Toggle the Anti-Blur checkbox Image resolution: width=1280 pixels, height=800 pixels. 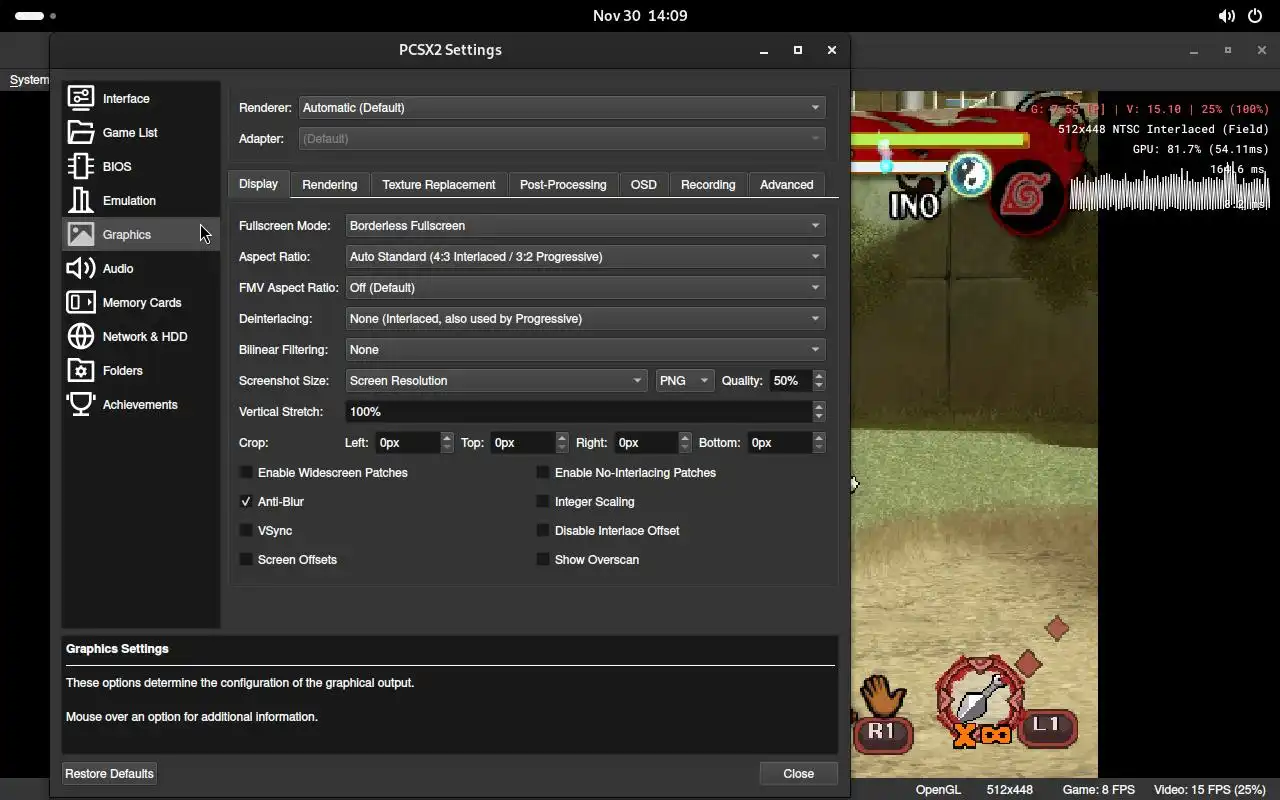(x=246, y=501)
